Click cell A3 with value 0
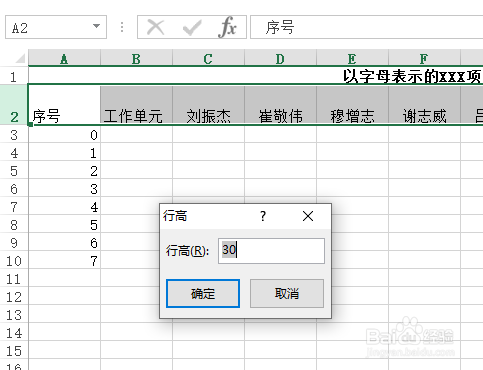The image size is (483, 370). pos(64,135)
